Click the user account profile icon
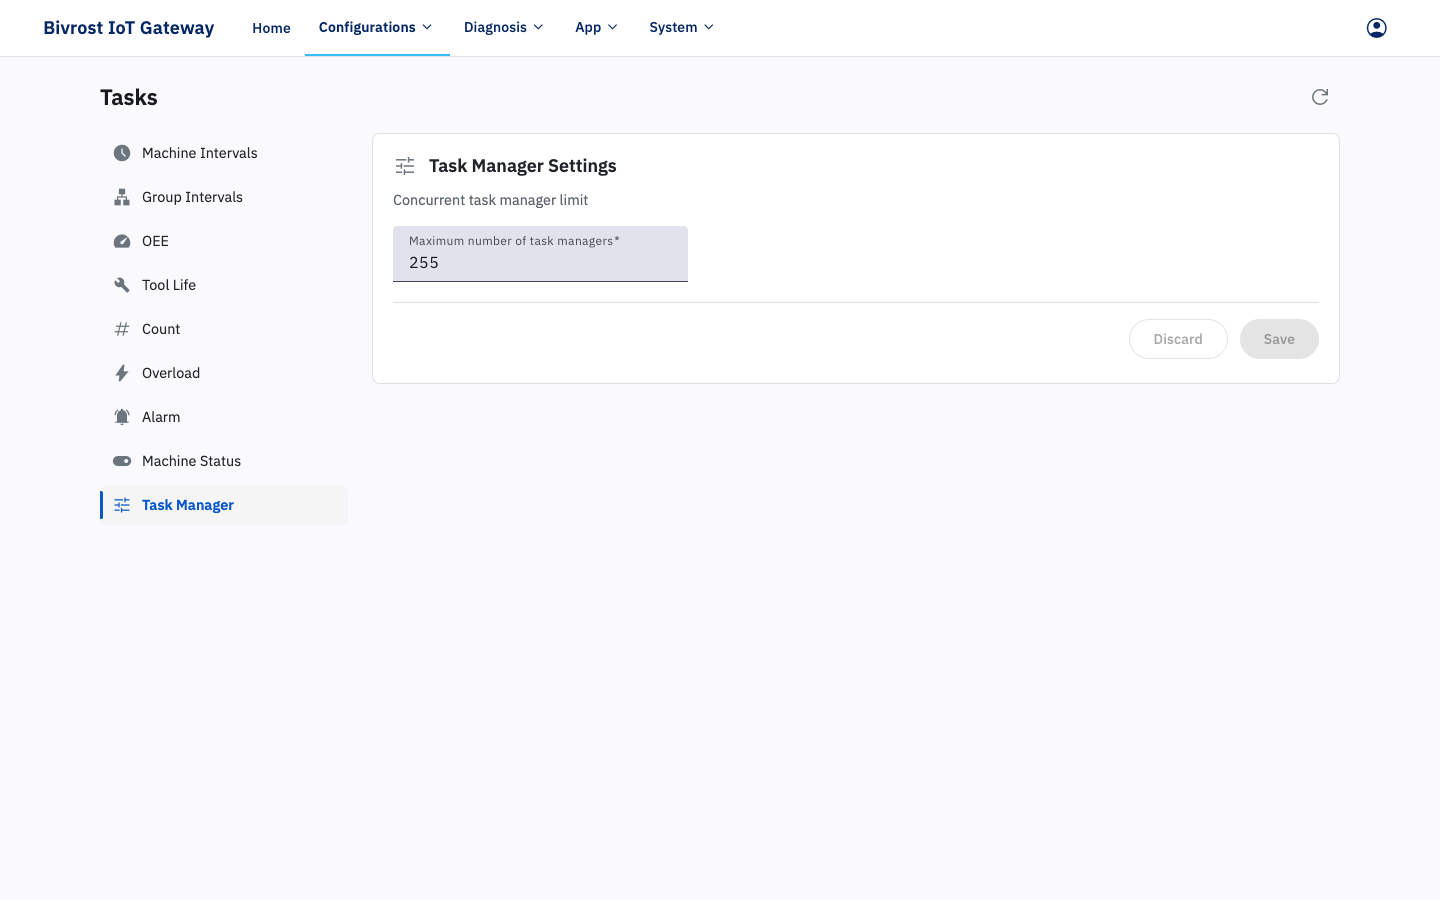1440x900 pixels. [x=1376, y=28]
